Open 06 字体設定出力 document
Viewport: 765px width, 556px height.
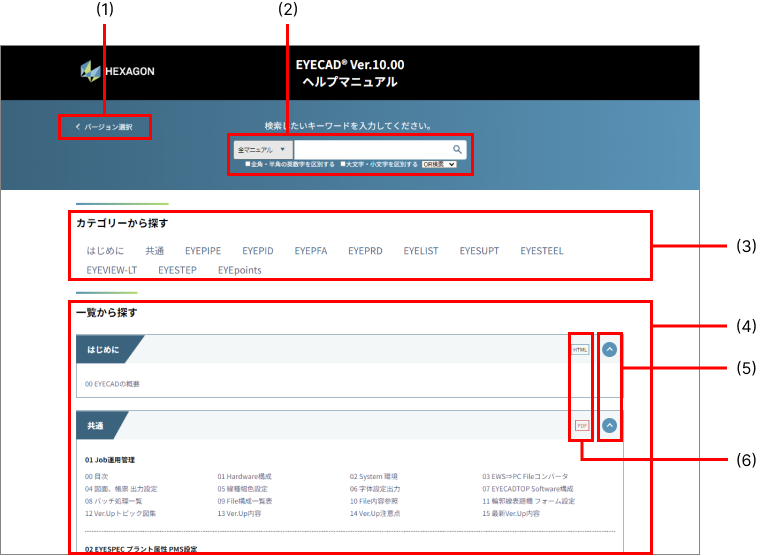375,489
